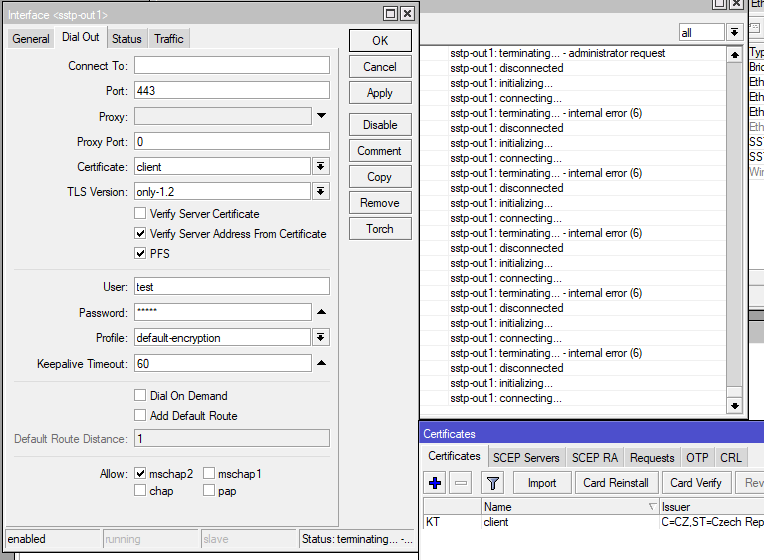Click the Keepalive Timeout field
764x560 pixels.
223,363
